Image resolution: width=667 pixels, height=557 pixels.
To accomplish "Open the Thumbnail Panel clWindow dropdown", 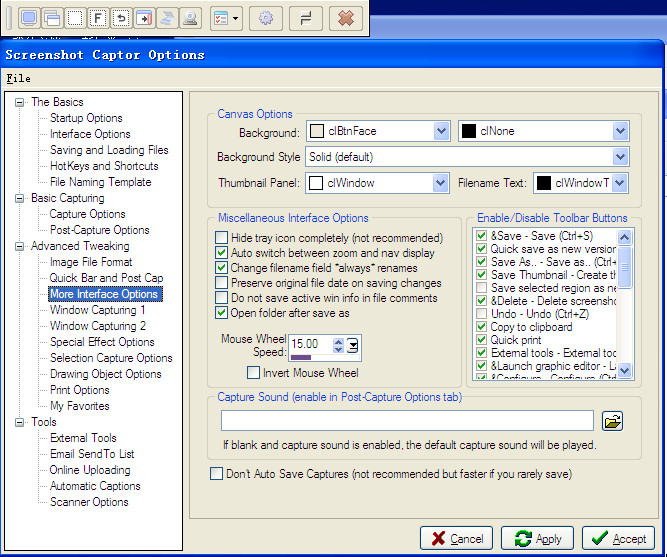I will coord(440,183).
